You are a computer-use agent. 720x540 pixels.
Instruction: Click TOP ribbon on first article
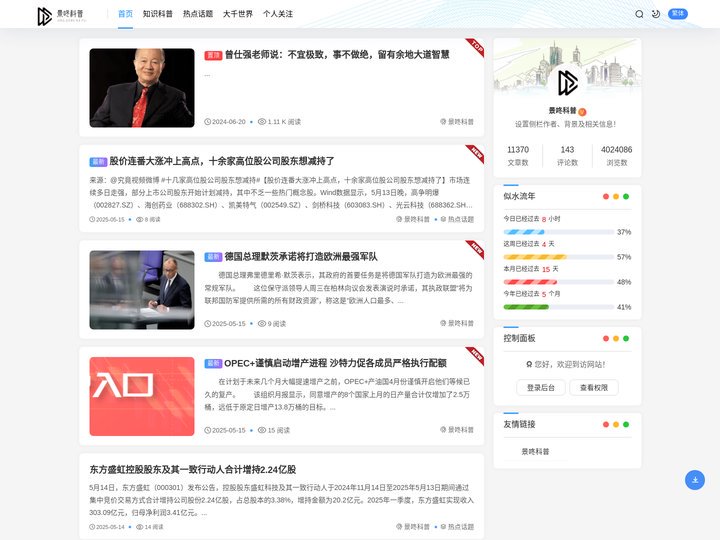click(476, 47)
